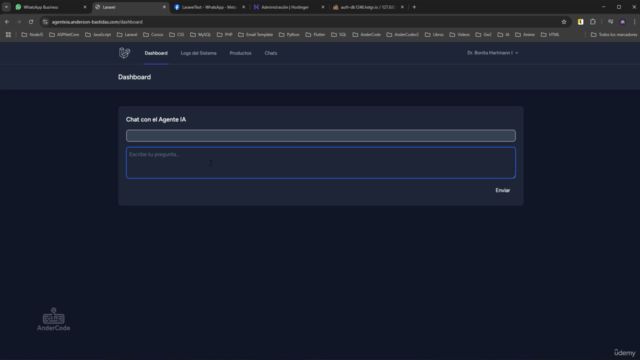This screenshot has width=640, height=360.
Task: Go forward in browser history
Action: [19, 22]
